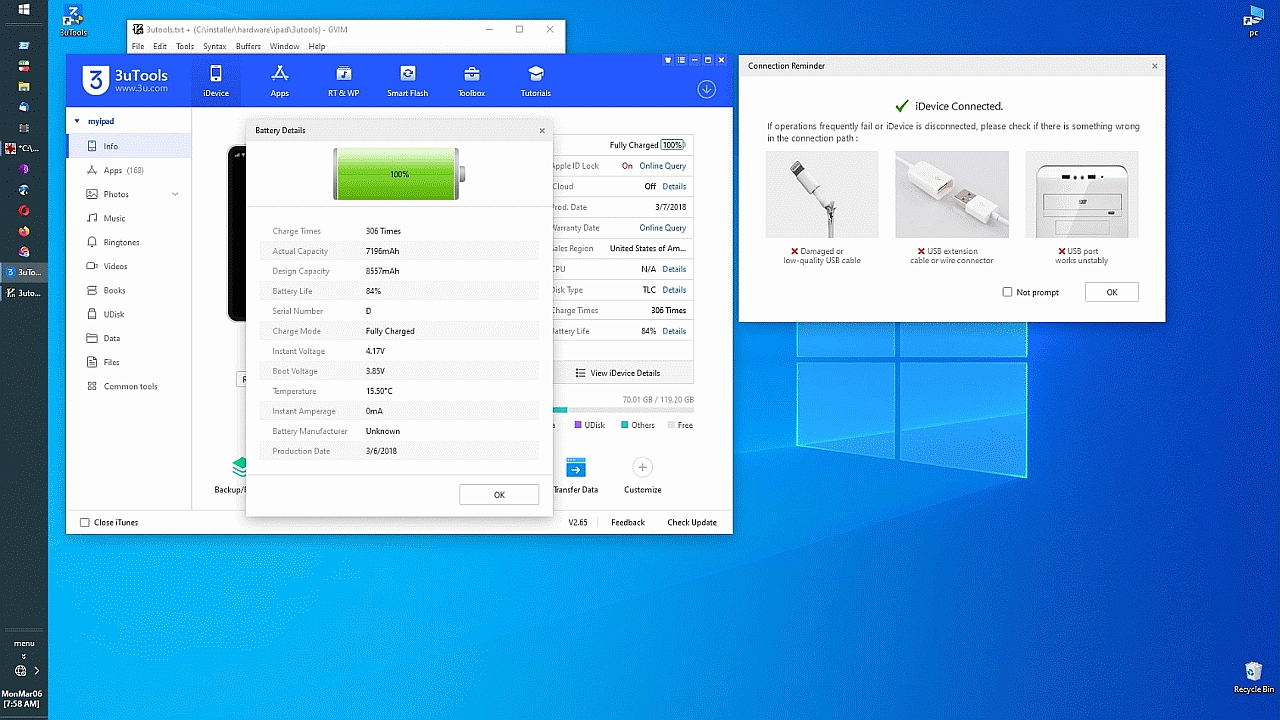Open the iDevice tab in 3uTools

pos(216,81)
